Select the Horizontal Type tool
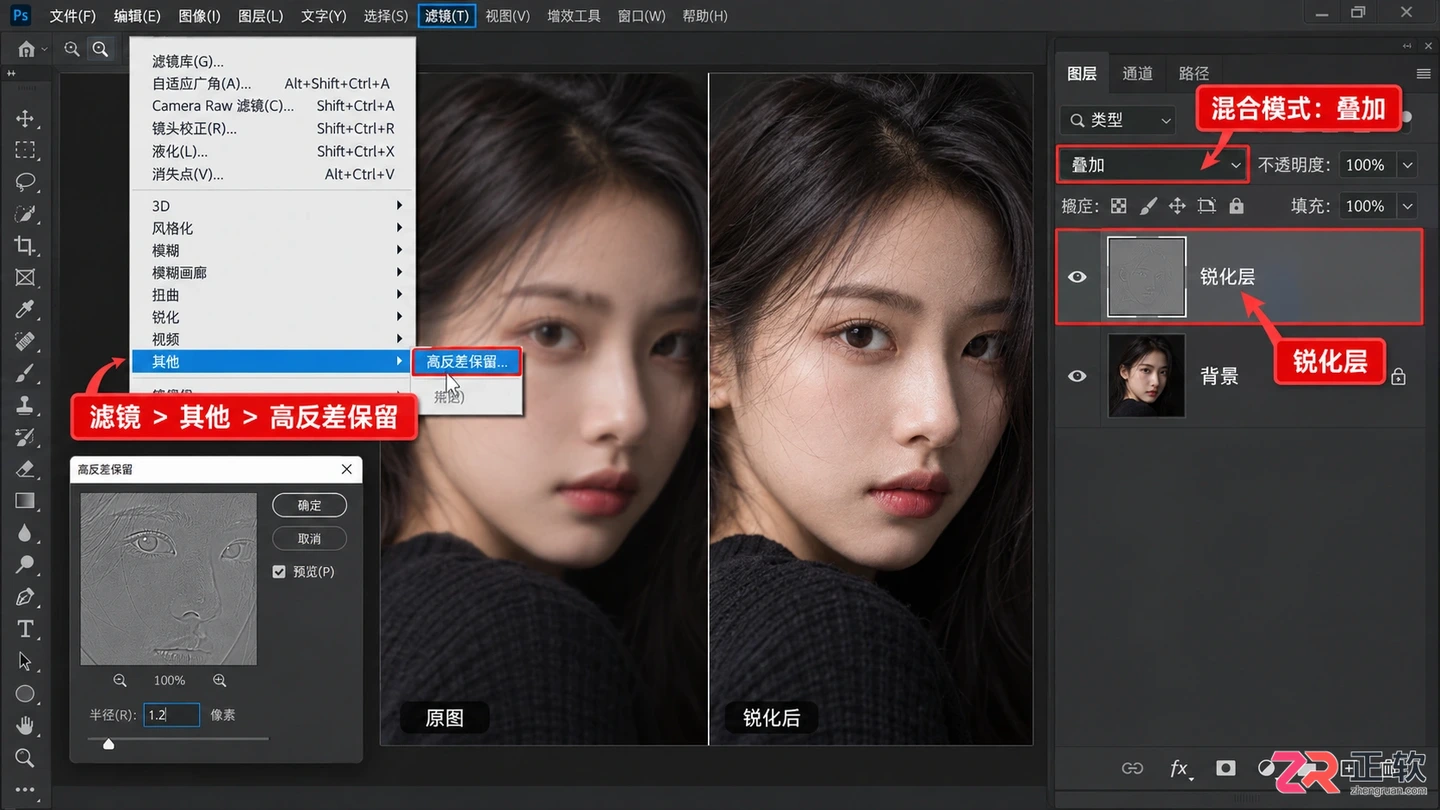 (x=25, y=629)
